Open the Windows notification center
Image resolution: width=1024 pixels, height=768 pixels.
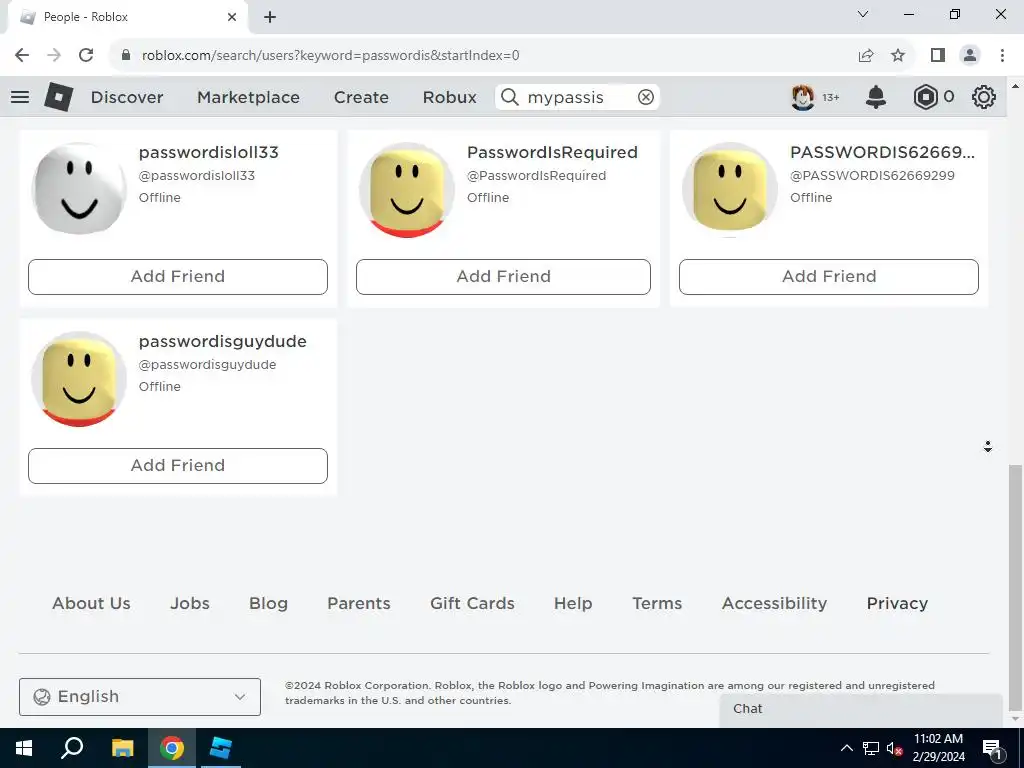[x=993, y=748]
